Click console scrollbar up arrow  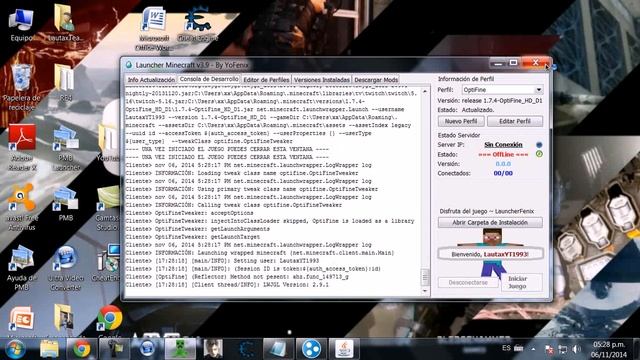tap(425, 91)
